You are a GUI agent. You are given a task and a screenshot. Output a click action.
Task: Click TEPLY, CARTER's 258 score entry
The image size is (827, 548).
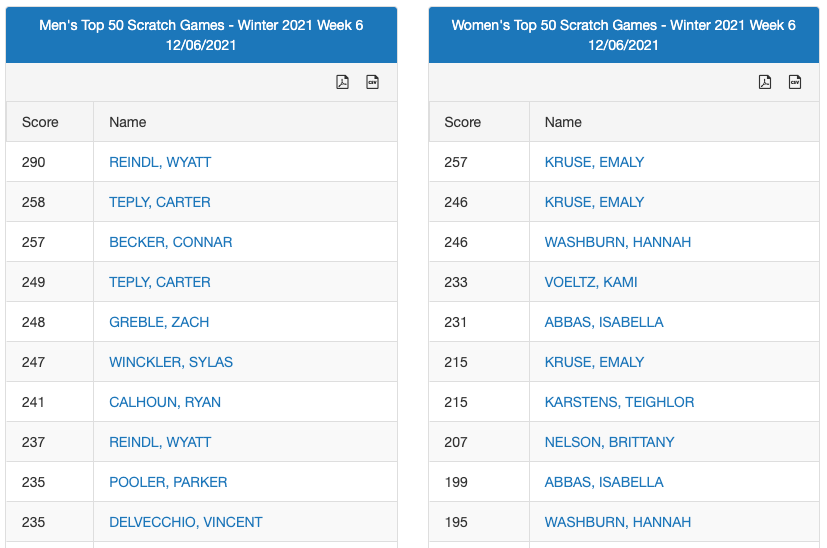(x=160, y=202)
